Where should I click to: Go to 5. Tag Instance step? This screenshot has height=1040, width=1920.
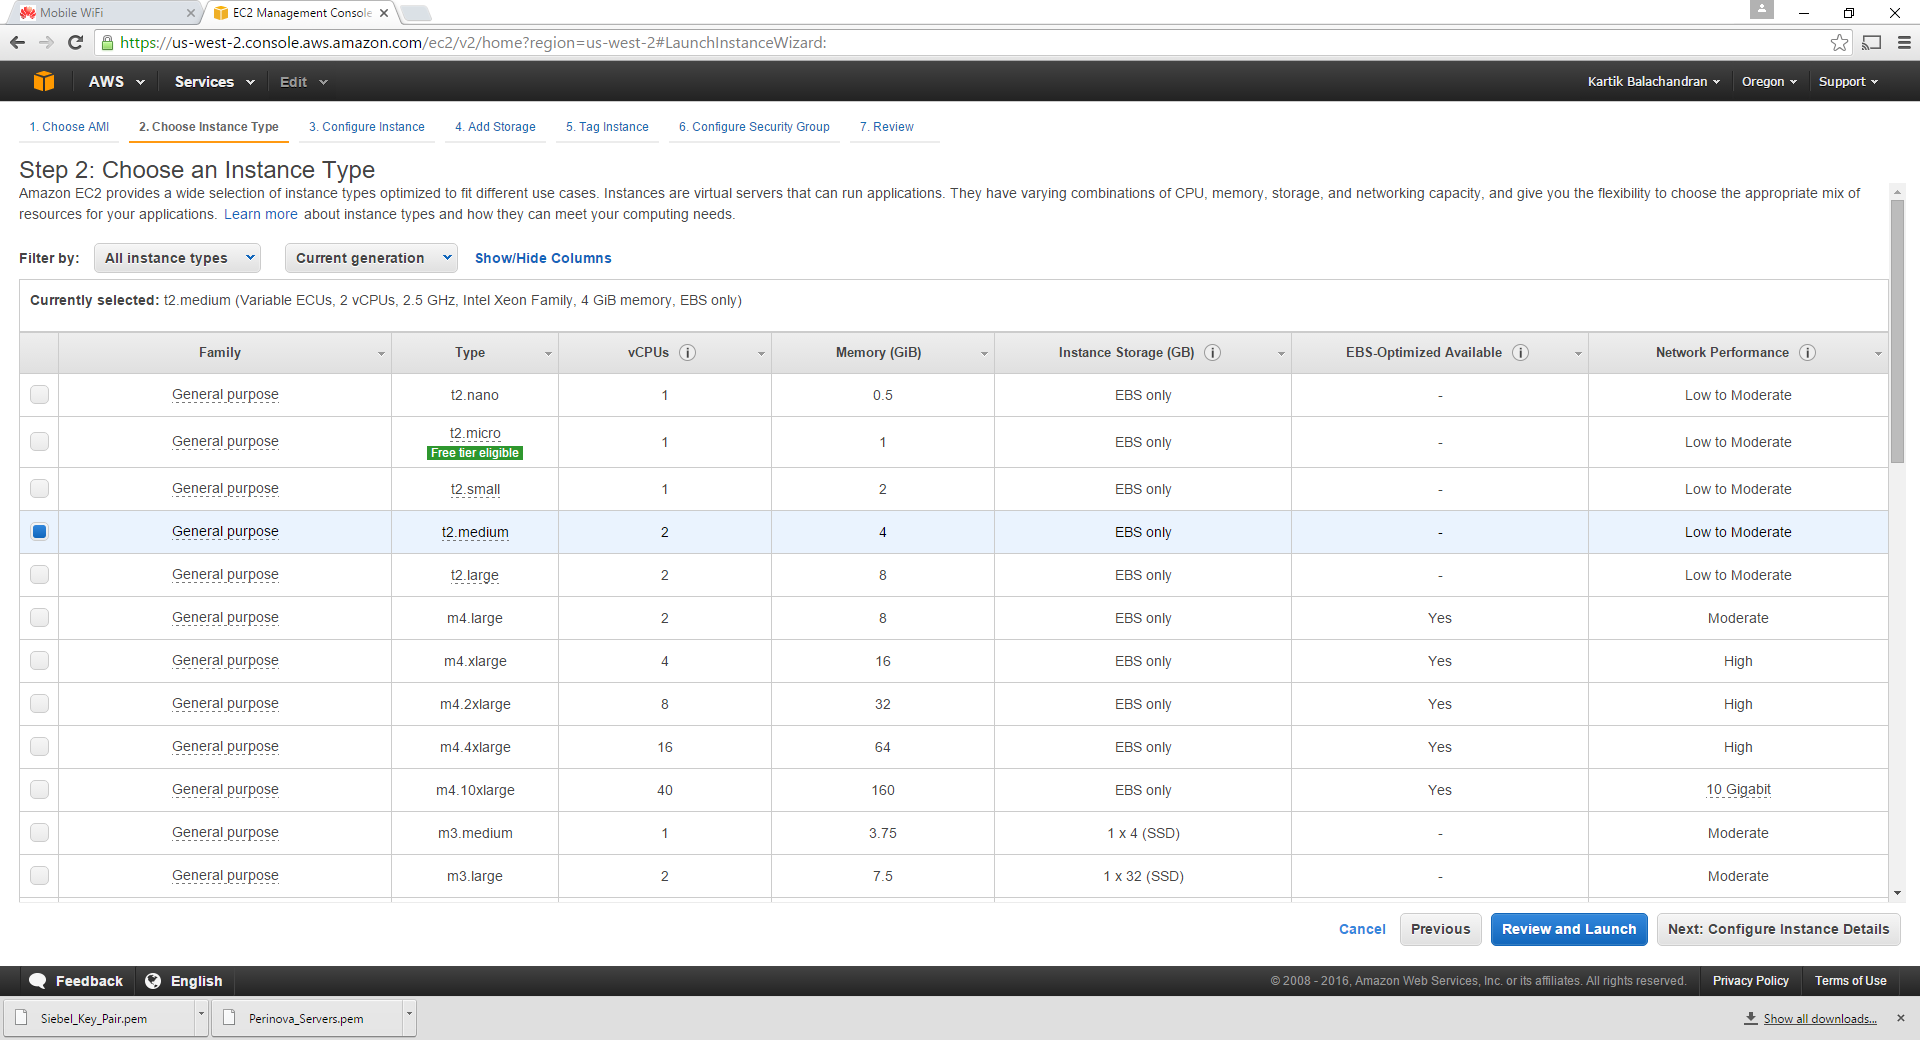tap(607, 127)
